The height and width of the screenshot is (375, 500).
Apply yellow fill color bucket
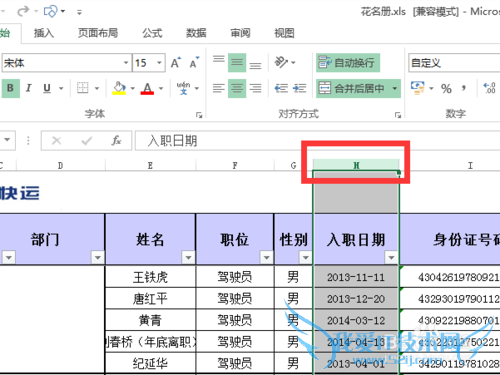tap(119, 88)
